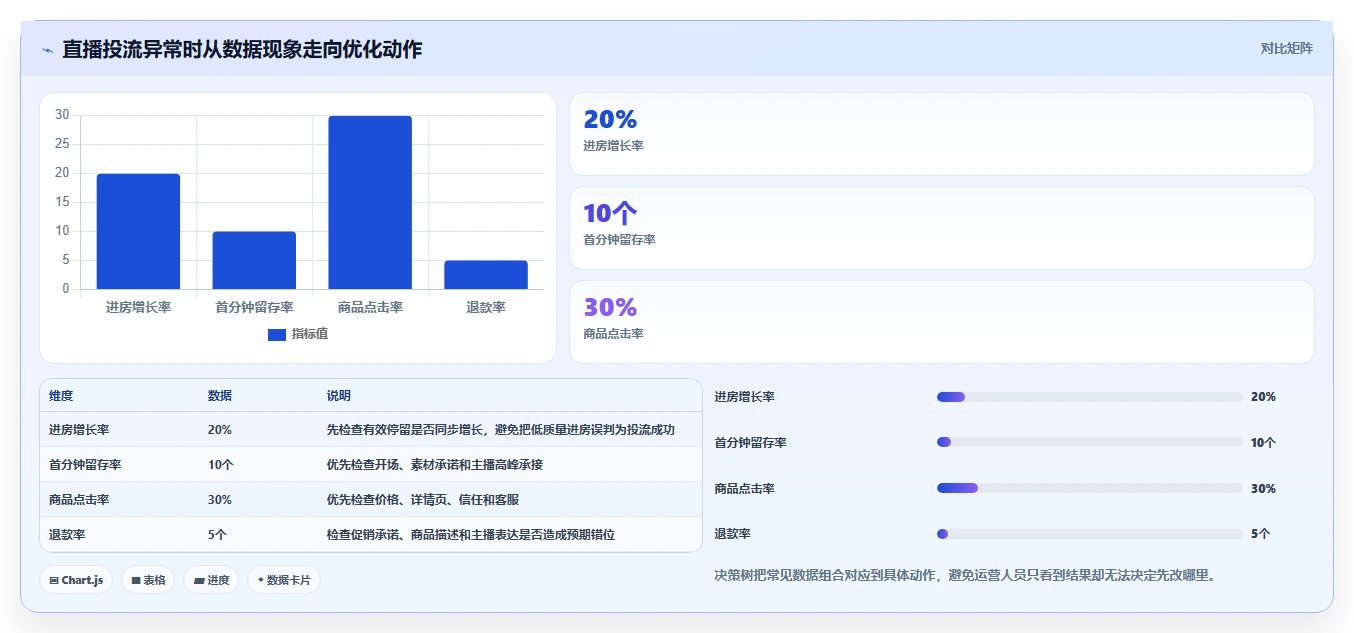Click the 商品点击率 progress bar
This screenshot has height=633, width=1354.
point(1090,488)
